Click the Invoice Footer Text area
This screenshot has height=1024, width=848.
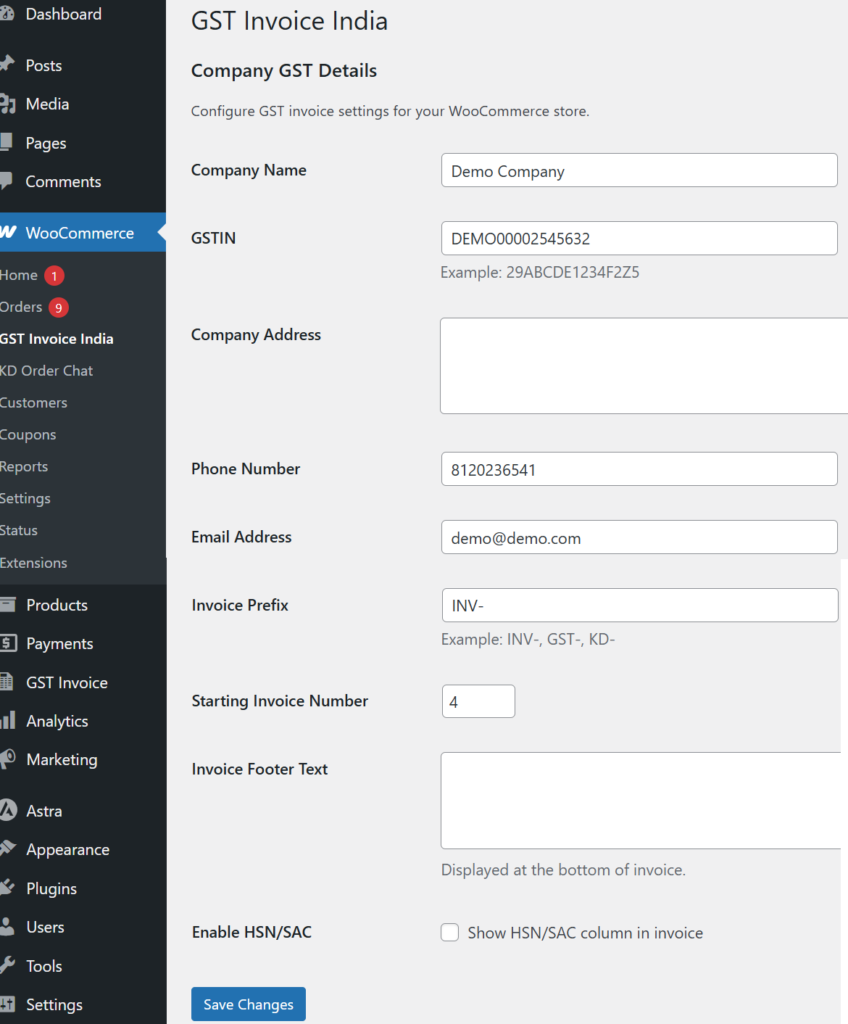(x=641, y=801)
